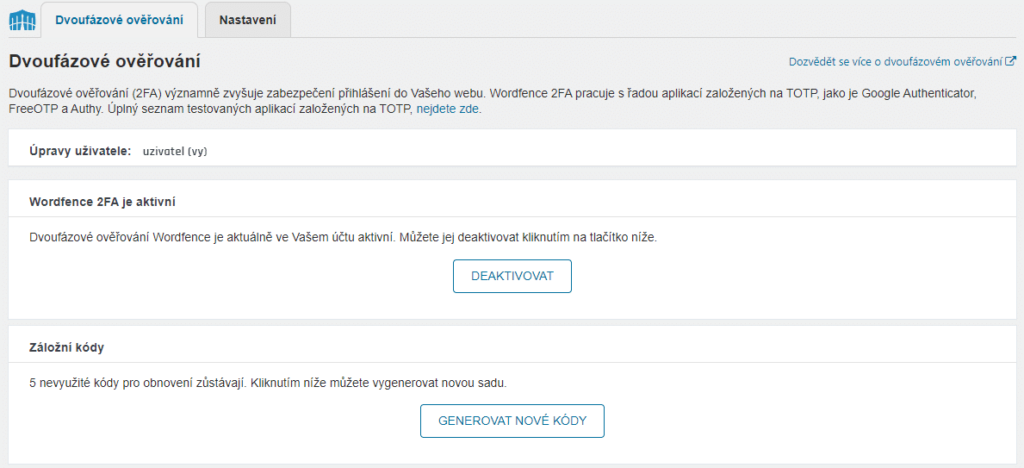Viewport: 1024px width, 468px height.
Task: Follow the 'nejdete zde' link
Action: pos(448,109)
